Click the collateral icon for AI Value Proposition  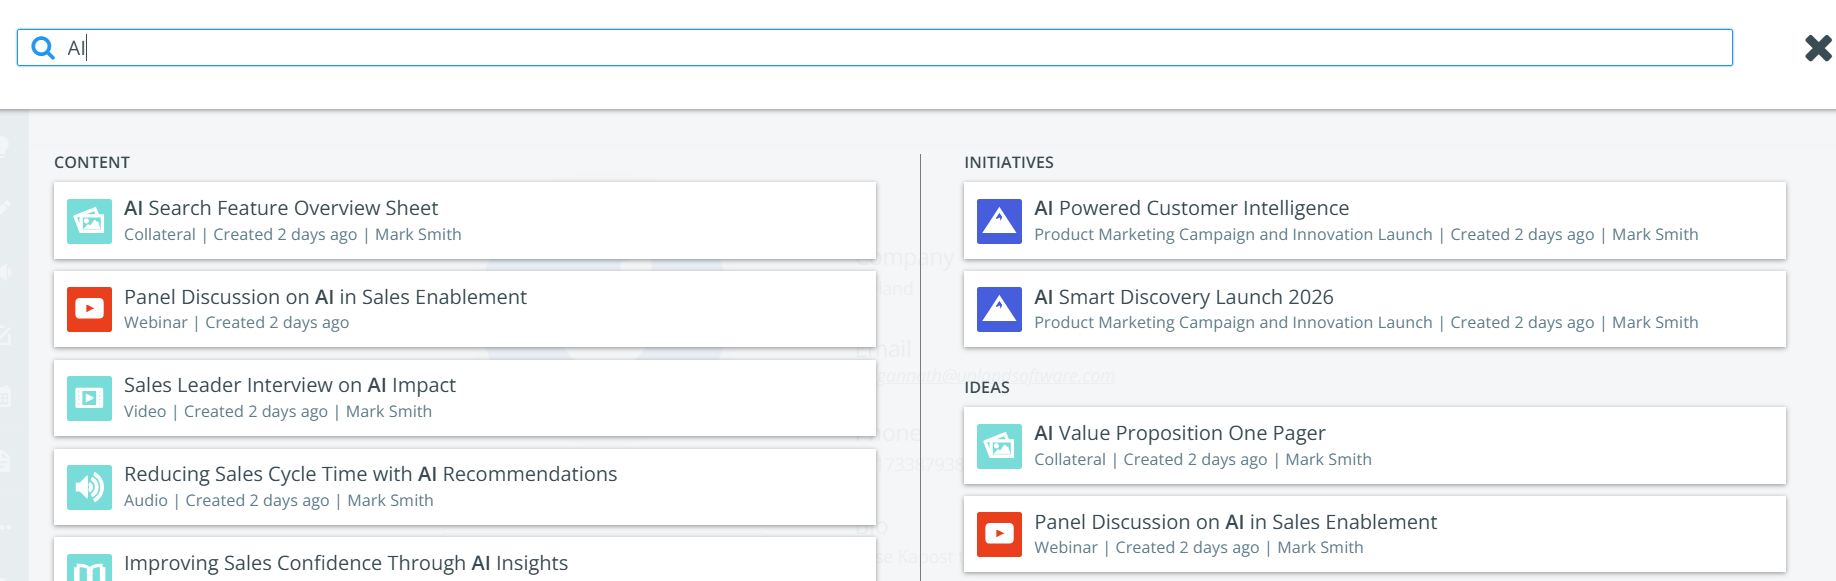[999, 446]
